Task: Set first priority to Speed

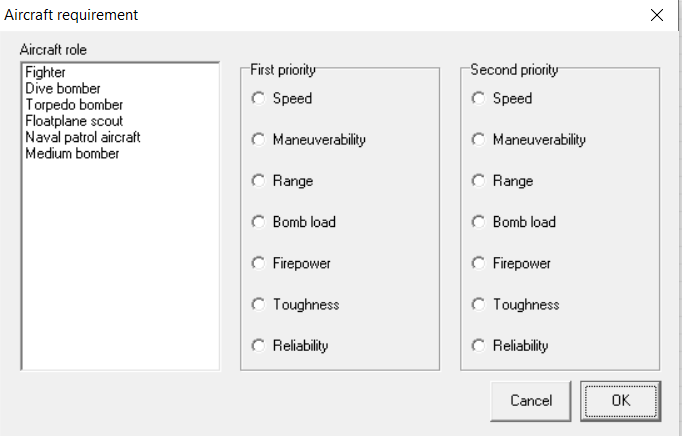Action: click(x=259, y=98)
